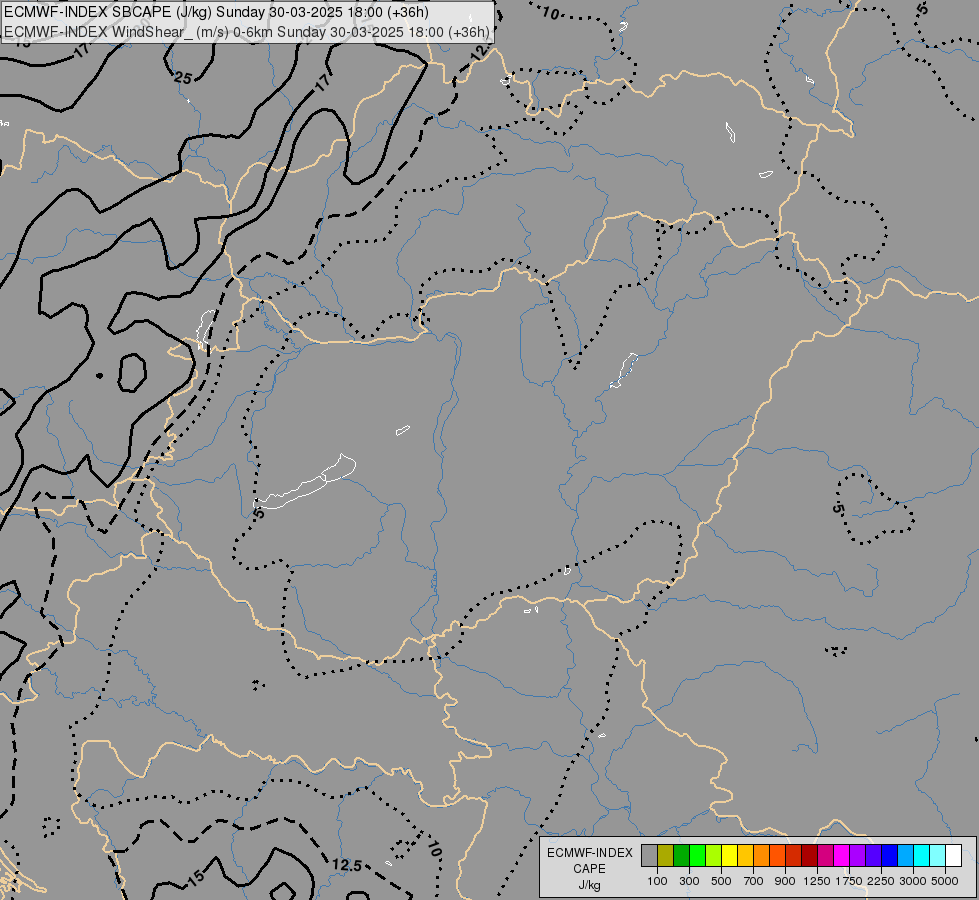
Task: Click the pure dark blue legend swatch
Action: point(890,856)
